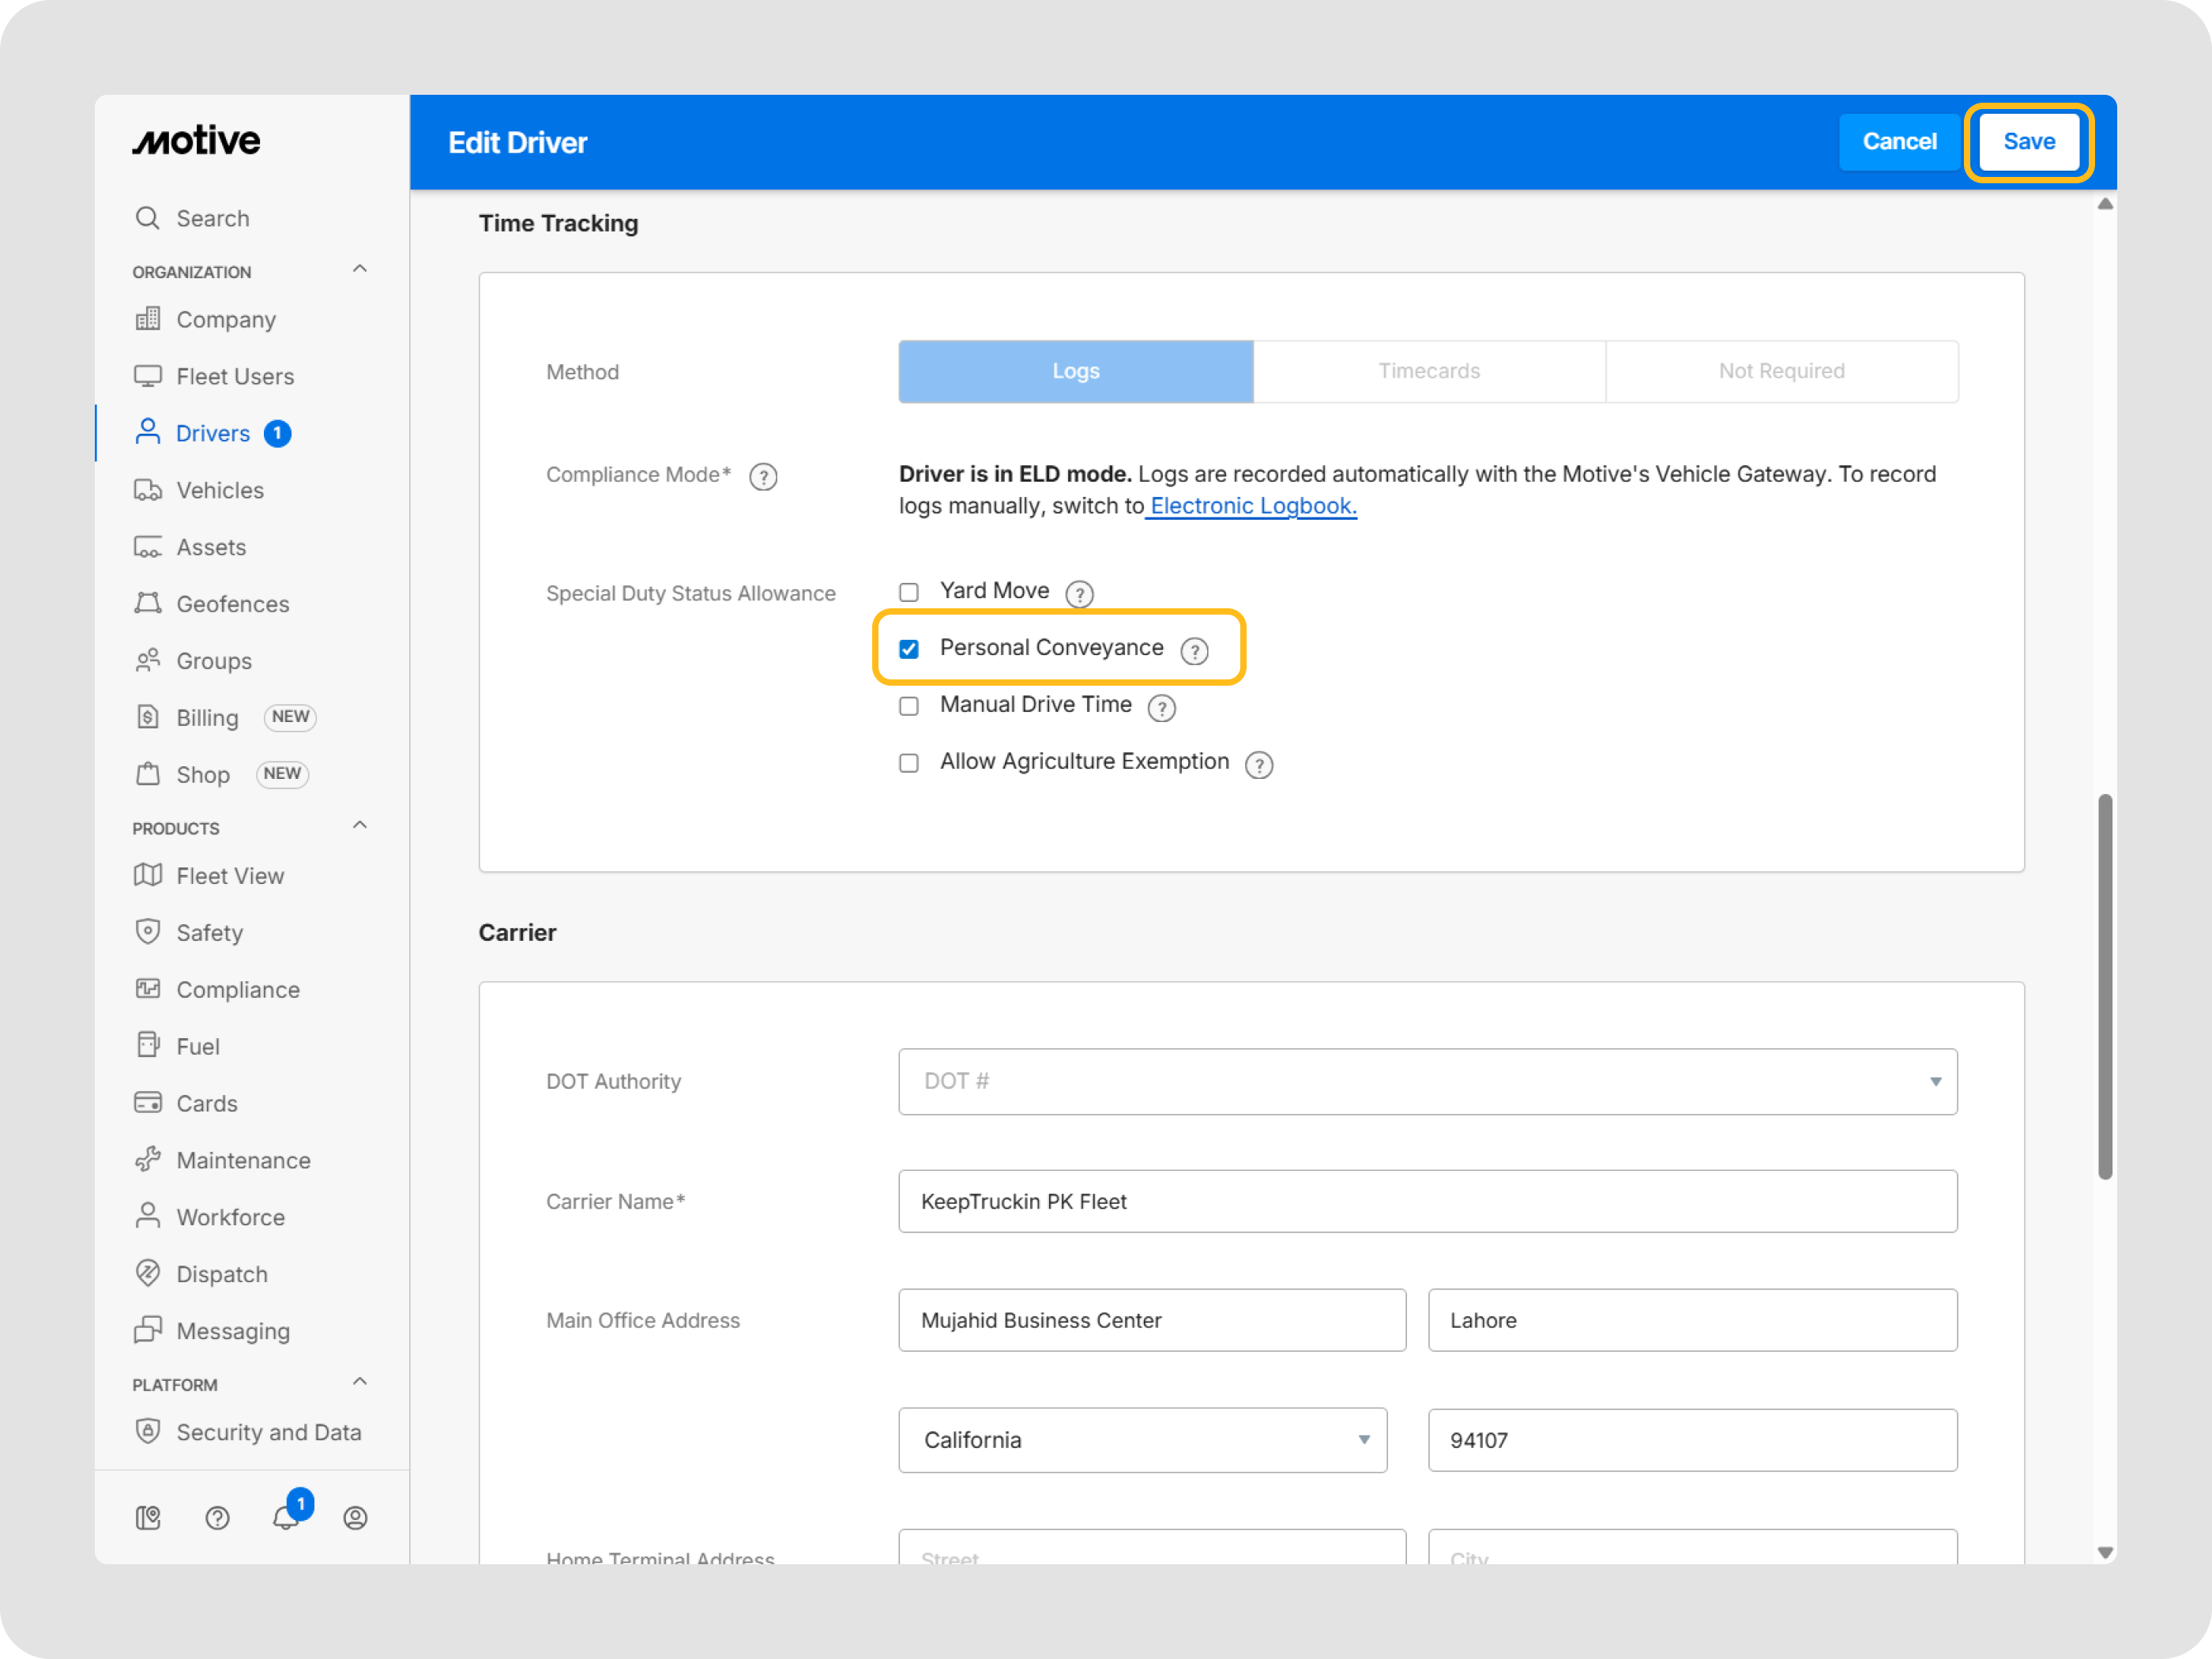
Task: Click the notifications bell icon
Action: [x=286, y=1517]
